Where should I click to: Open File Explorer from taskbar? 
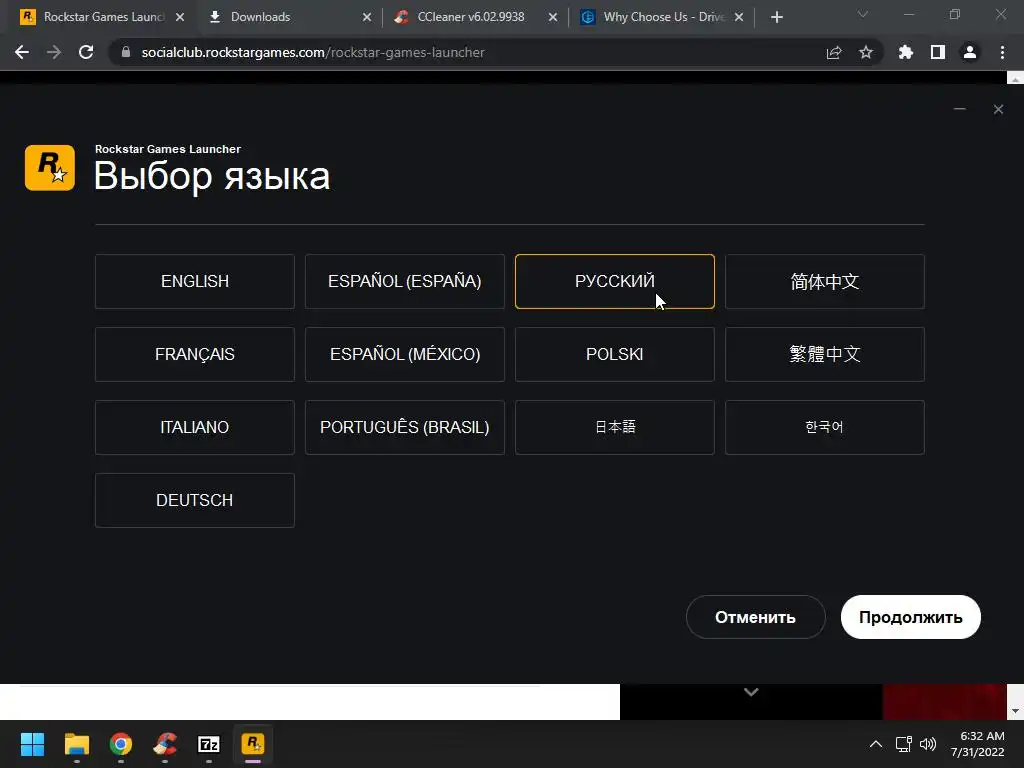coord(76,744)
